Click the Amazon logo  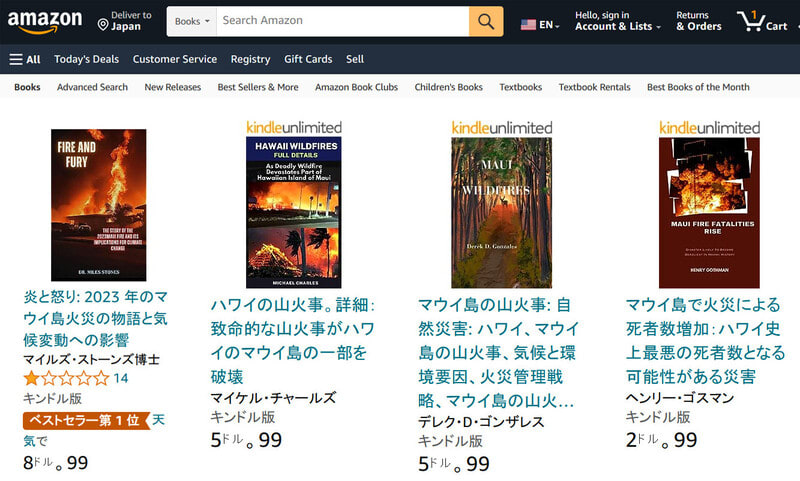click(x=45, y=21)
